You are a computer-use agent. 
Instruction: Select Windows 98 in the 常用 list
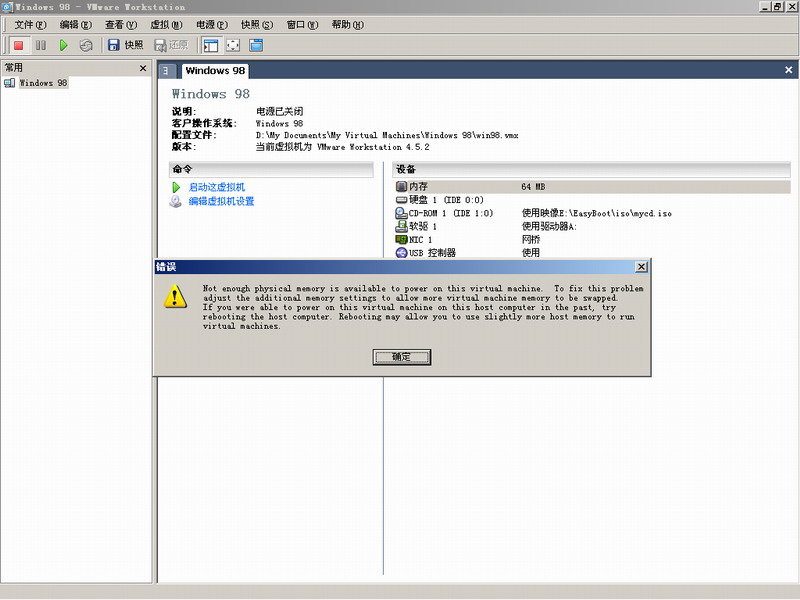(43, 83)
